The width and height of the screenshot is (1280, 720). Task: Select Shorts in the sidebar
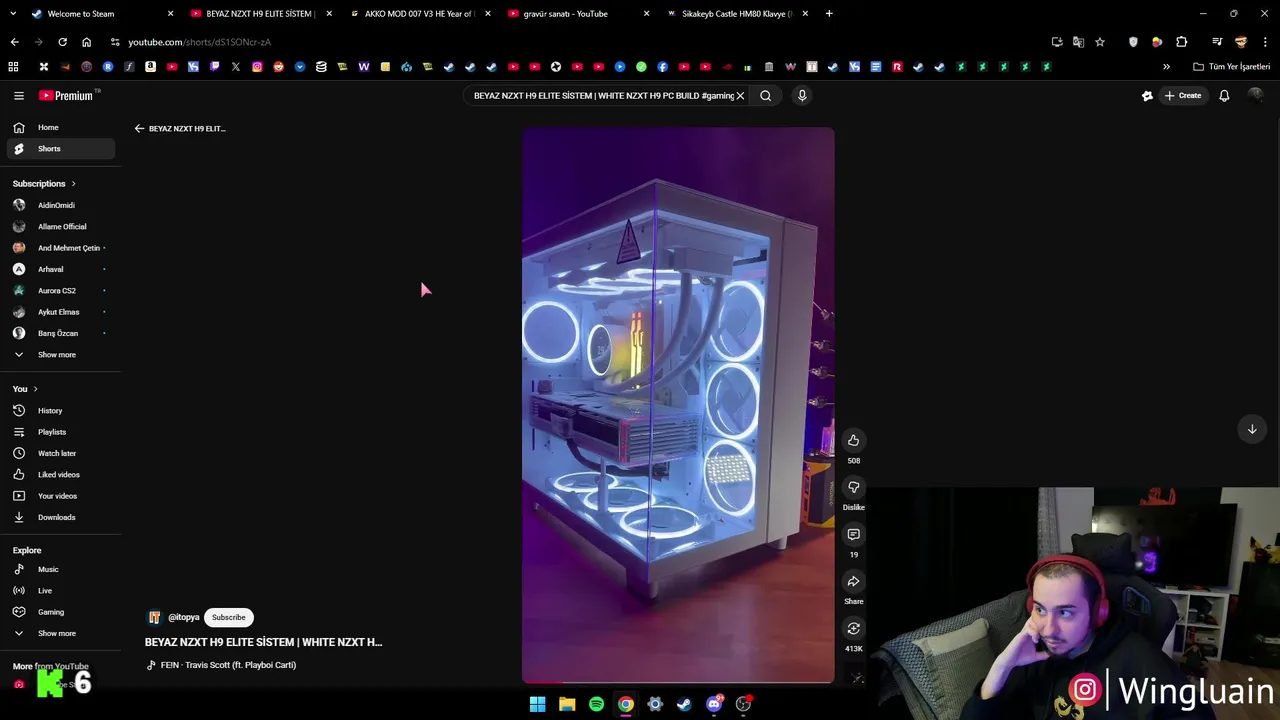tap(61, 148)
